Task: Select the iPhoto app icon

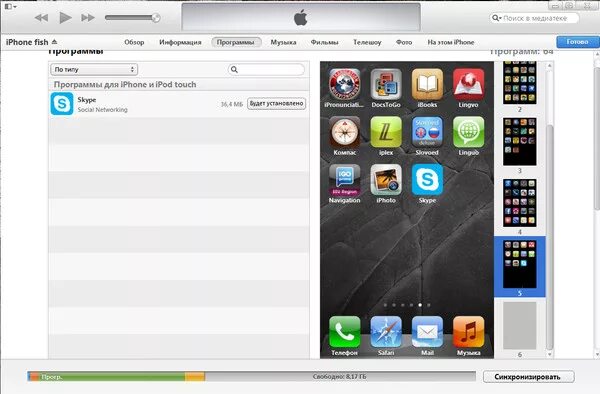Action: 386,179
